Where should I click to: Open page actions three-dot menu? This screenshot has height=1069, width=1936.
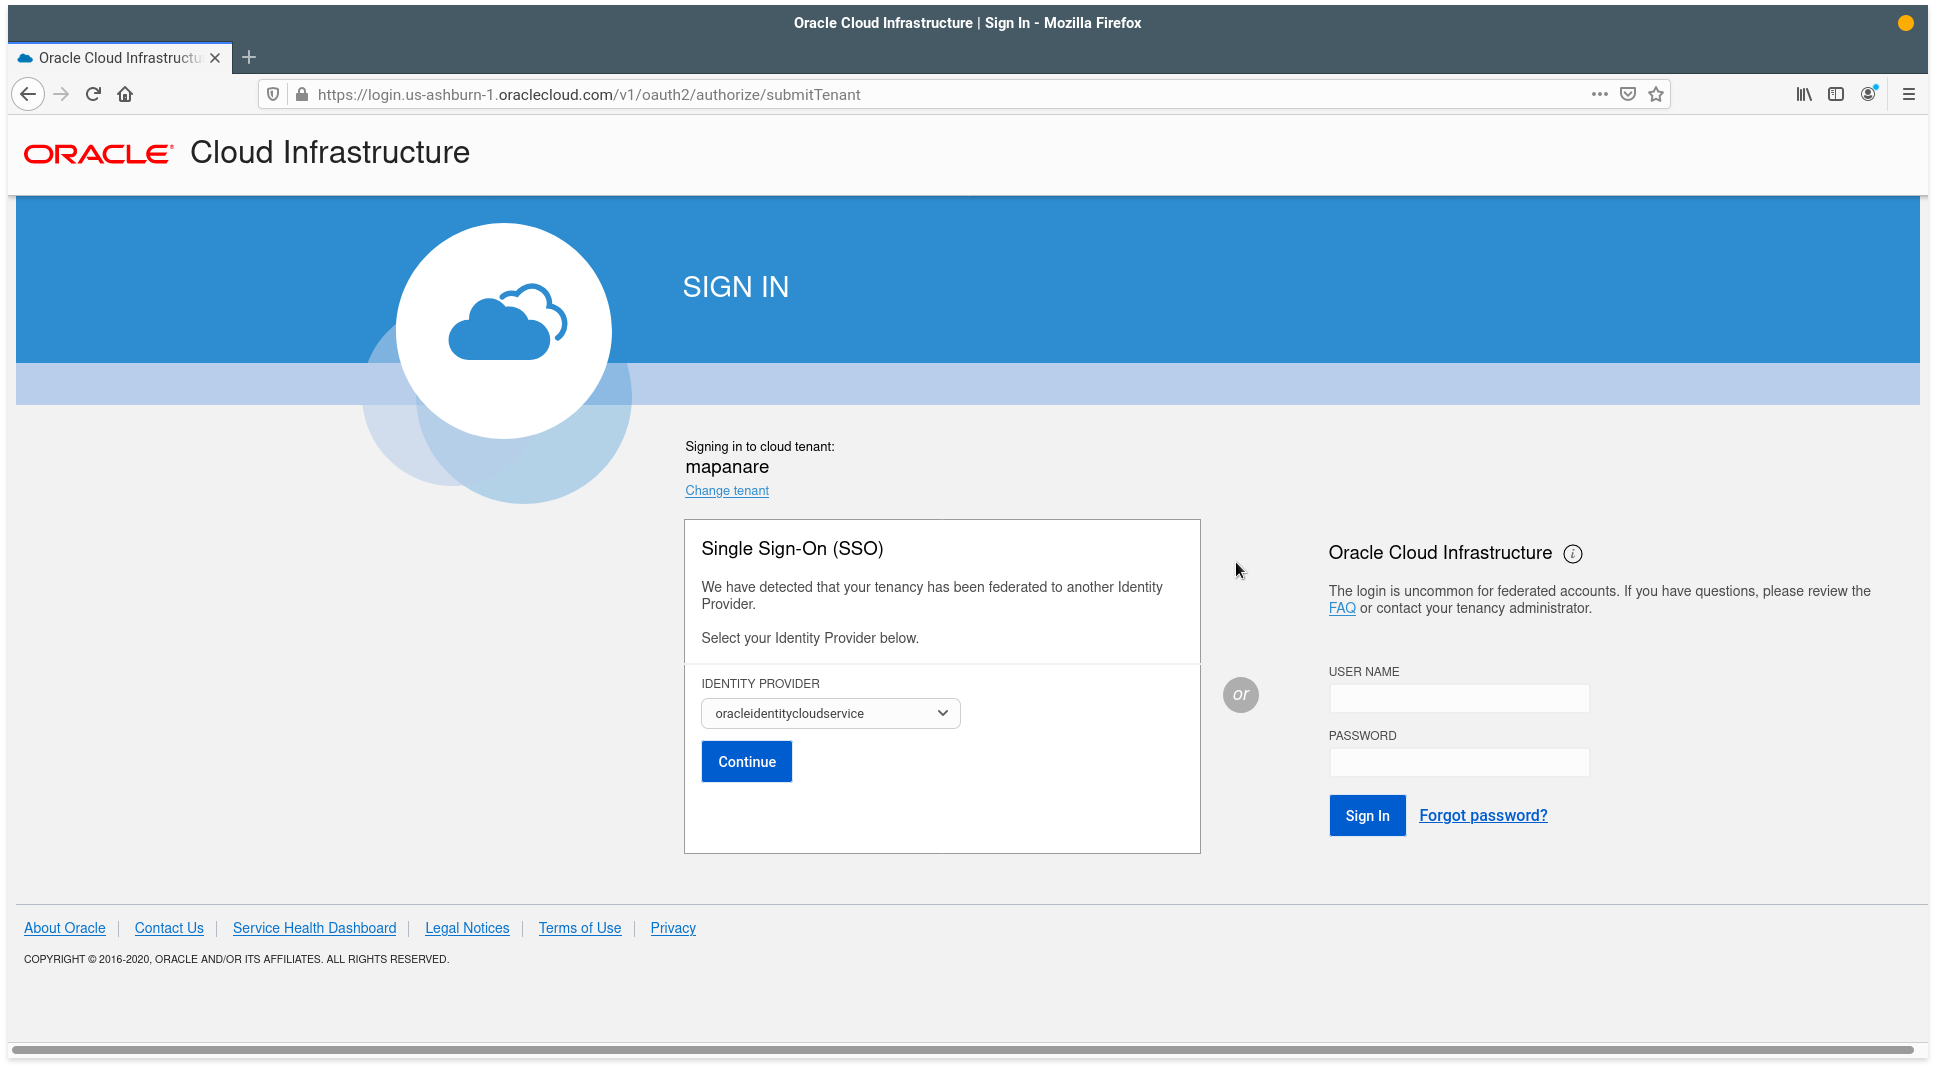point(1600,94)
